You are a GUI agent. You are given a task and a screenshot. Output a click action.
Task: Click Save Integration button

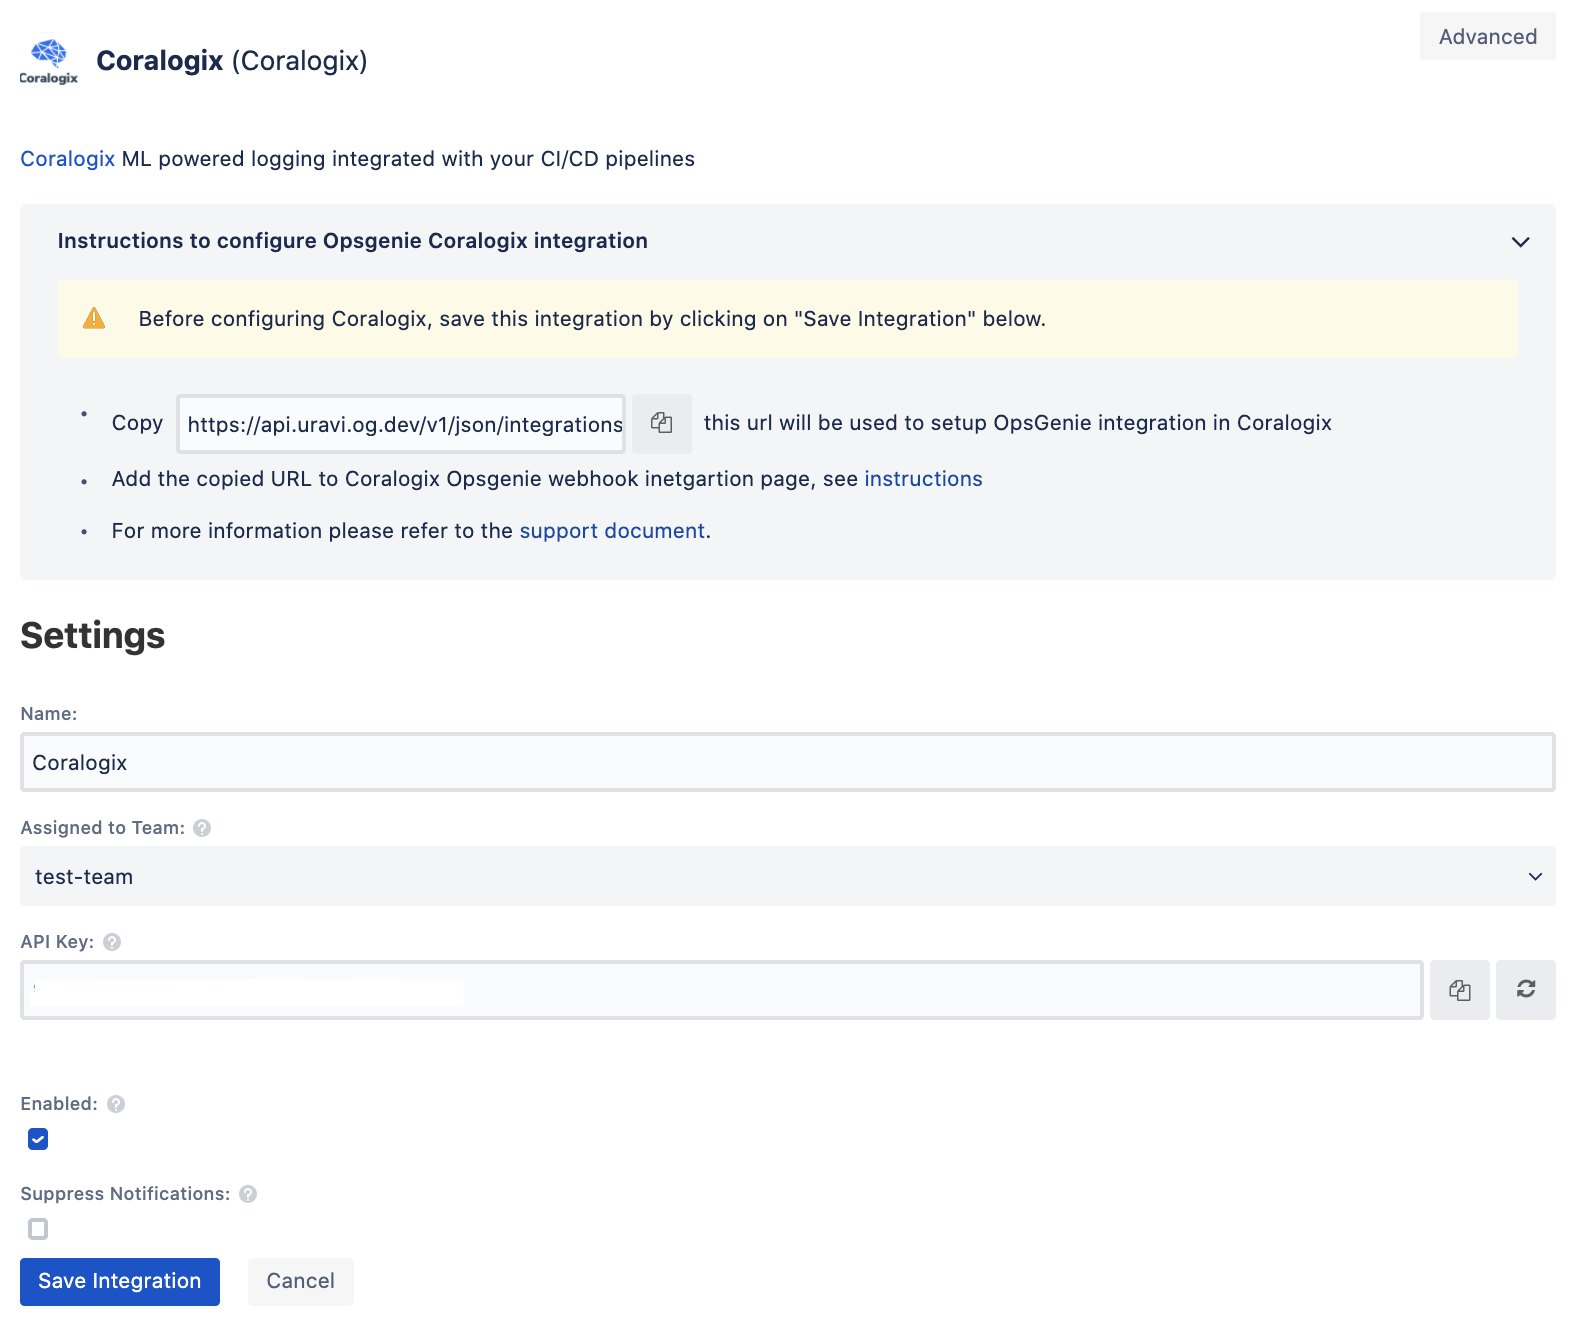120,1282
